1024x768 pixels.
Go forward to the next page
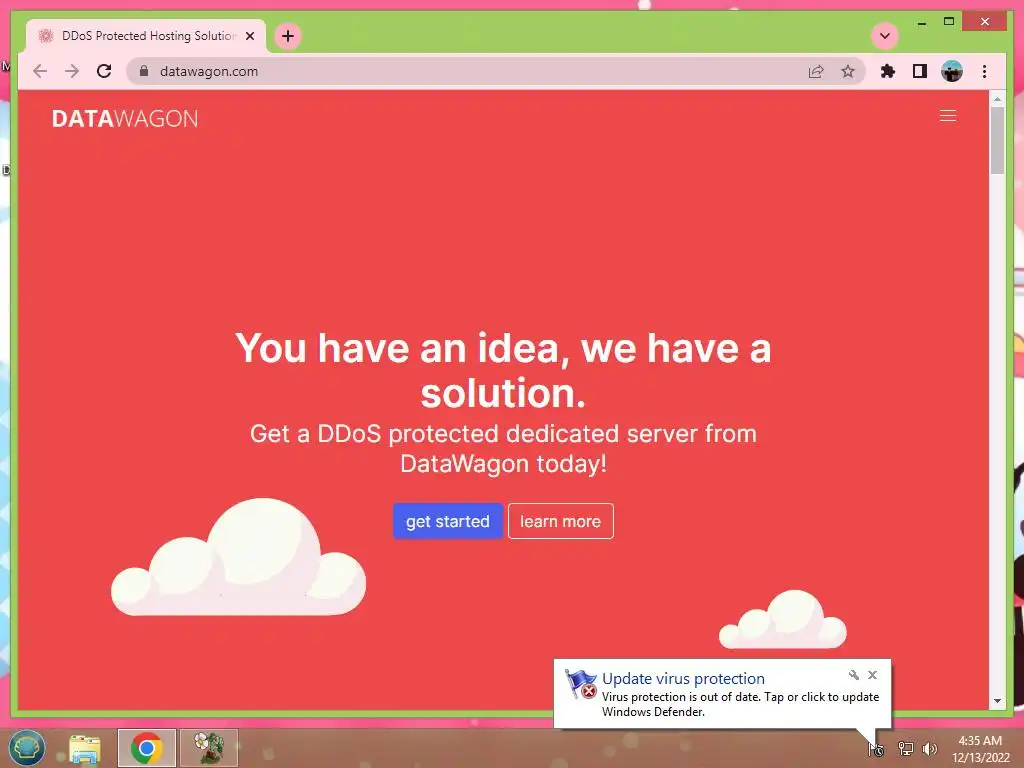(72, 71)
